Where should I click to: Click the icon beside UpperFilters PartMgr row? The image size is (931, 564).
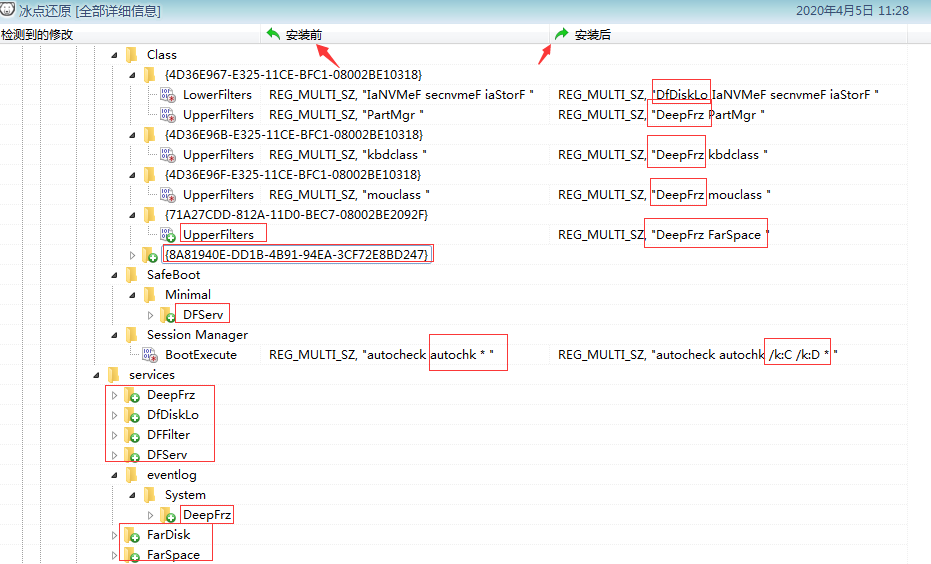click(x=168, y=115)
